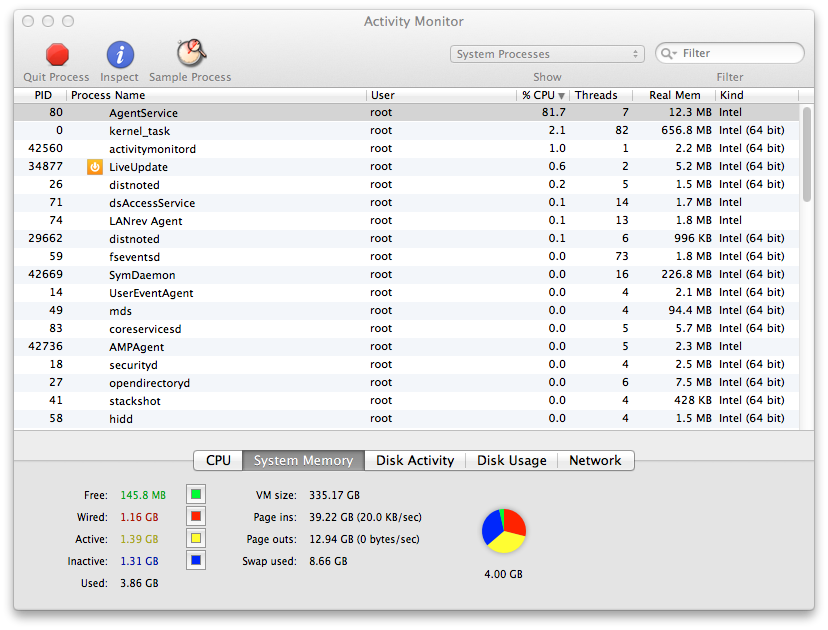
Task: Open the System Processes show dropdown
Action: 547,54
